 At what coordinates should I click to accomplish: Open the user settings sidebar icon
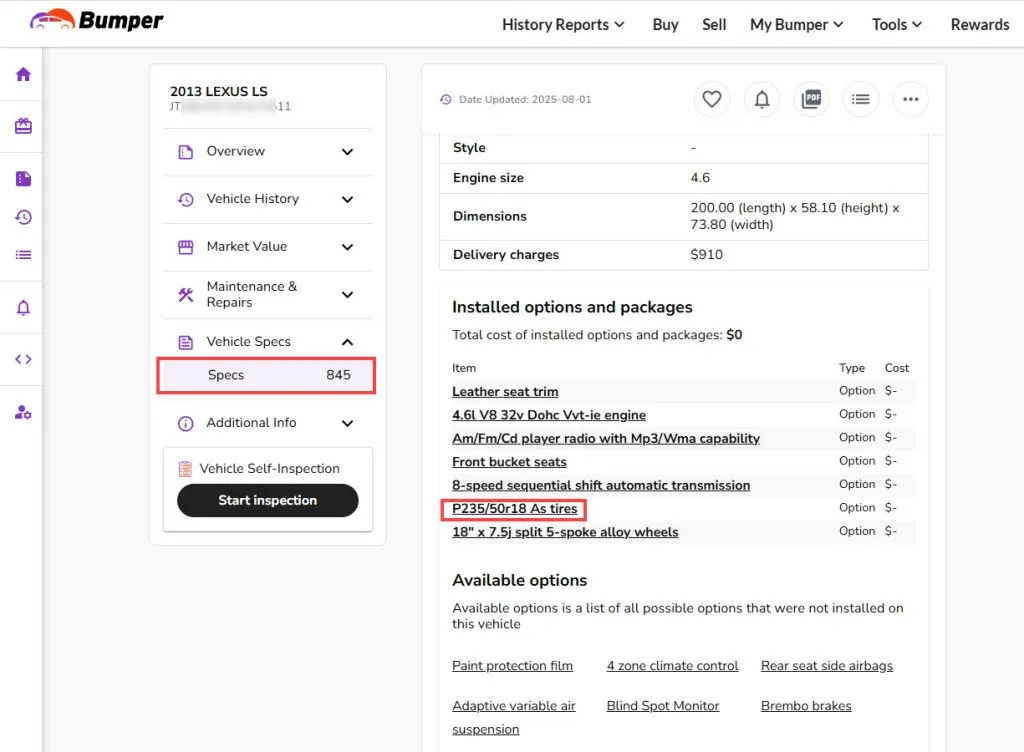[x=24, y=413]
